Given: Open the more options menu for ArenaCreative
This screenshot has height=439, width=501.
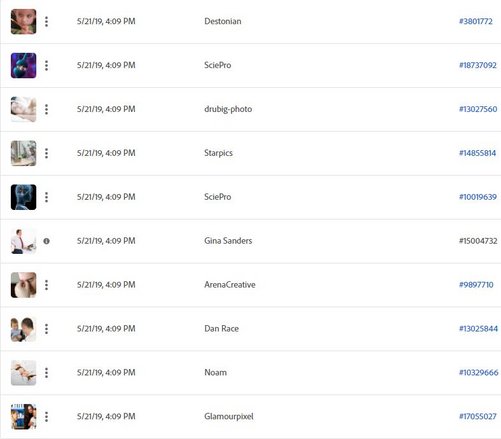Looking at the screenshot, I should 46,285.
